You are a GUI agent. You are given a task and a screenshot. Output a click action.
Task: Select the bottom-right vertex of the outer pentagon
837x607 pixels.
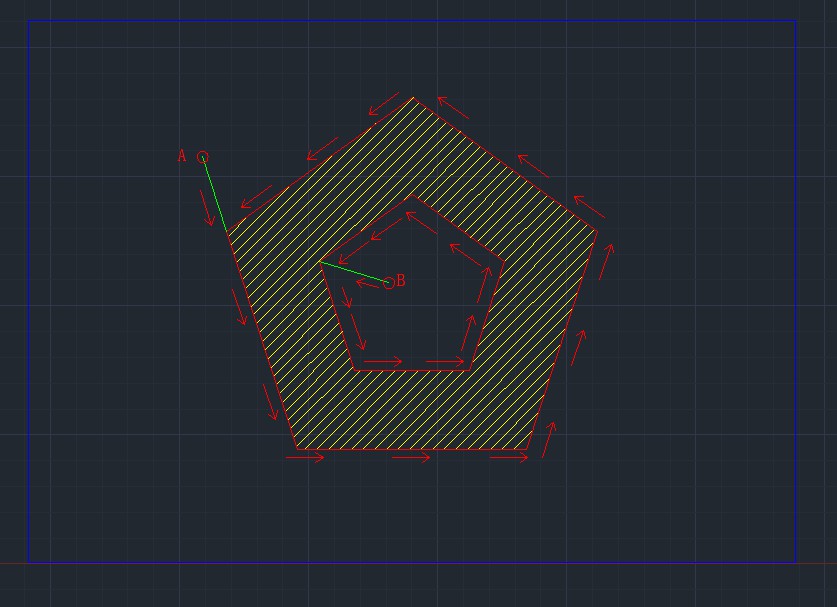[x=528, y=449]
